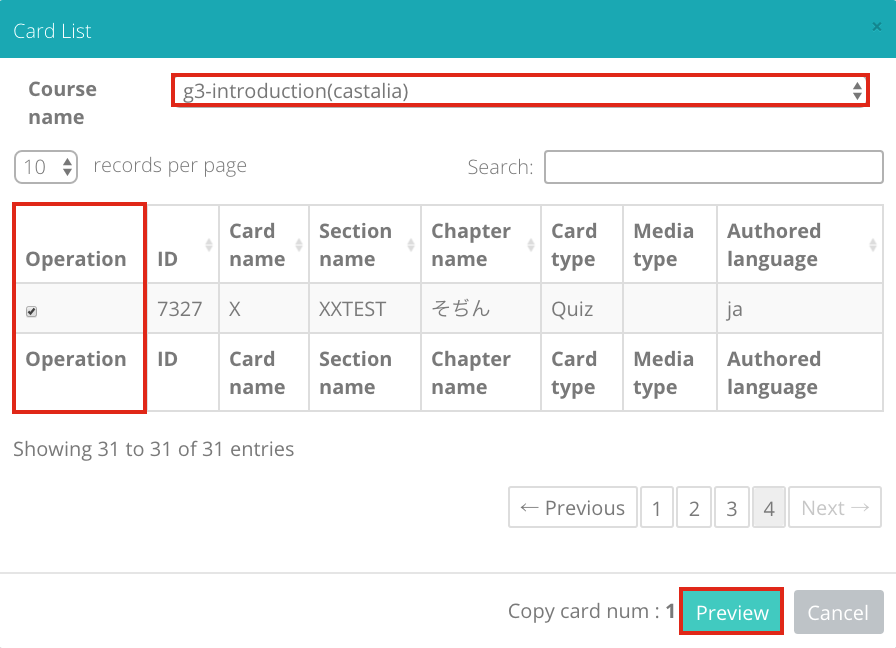This screenshot has height=648, width=896.
Task: Click the Media type header at top
Action: pos(670,245)
